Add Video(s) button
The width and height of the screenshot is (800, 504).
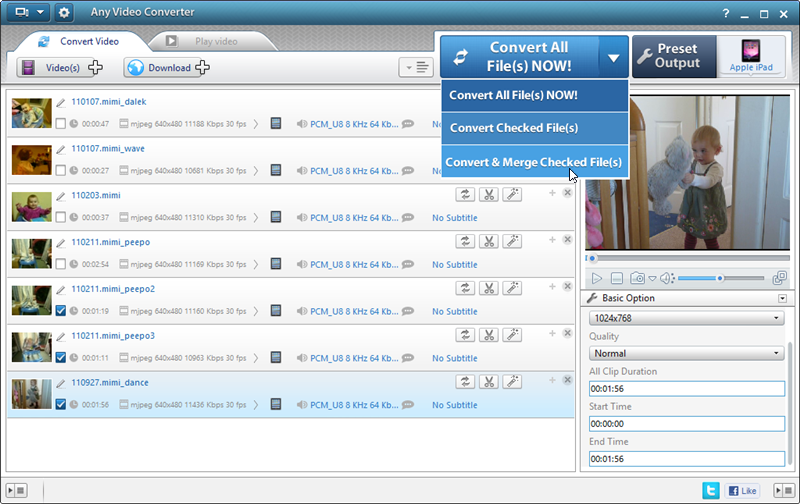pos(60,67)
